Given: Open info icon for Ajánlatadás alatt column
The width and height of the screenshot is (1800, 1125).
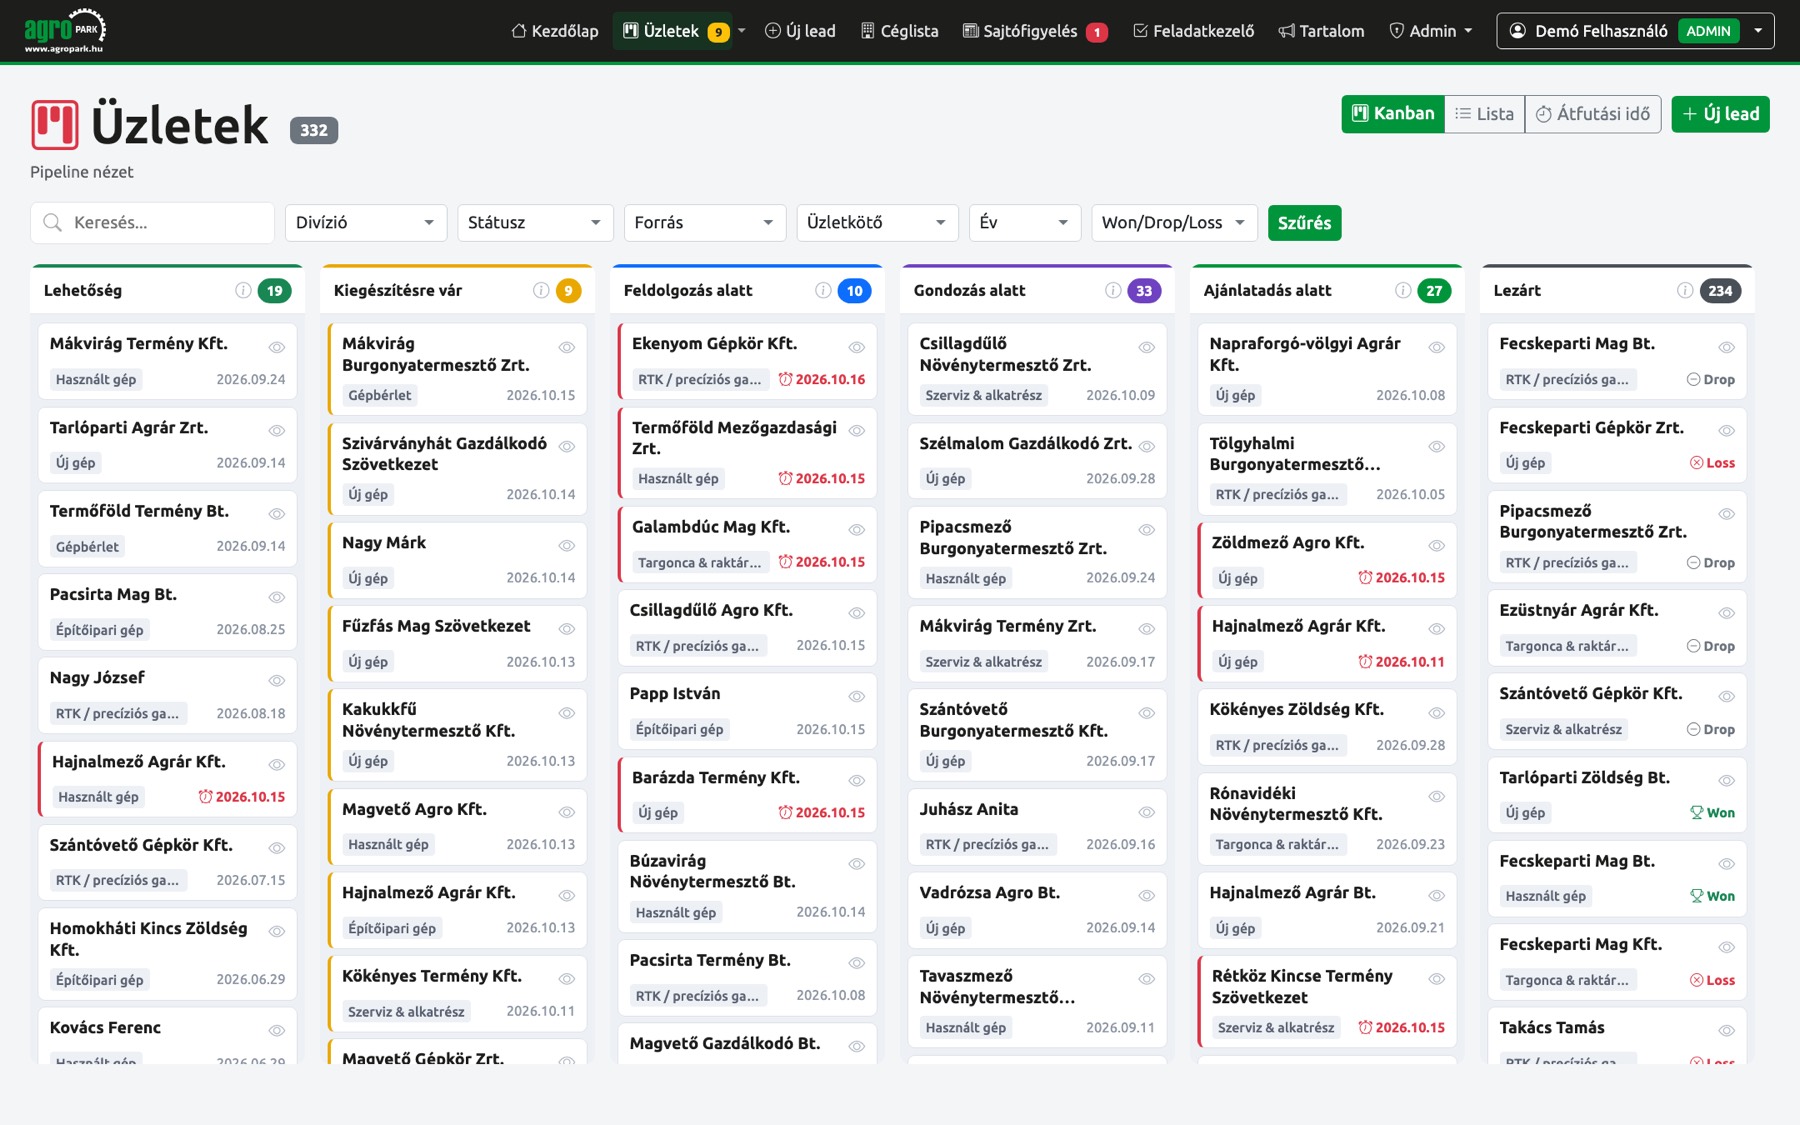Looking at the screenshot, I should pyautogui.click(x=1403, y=290).
